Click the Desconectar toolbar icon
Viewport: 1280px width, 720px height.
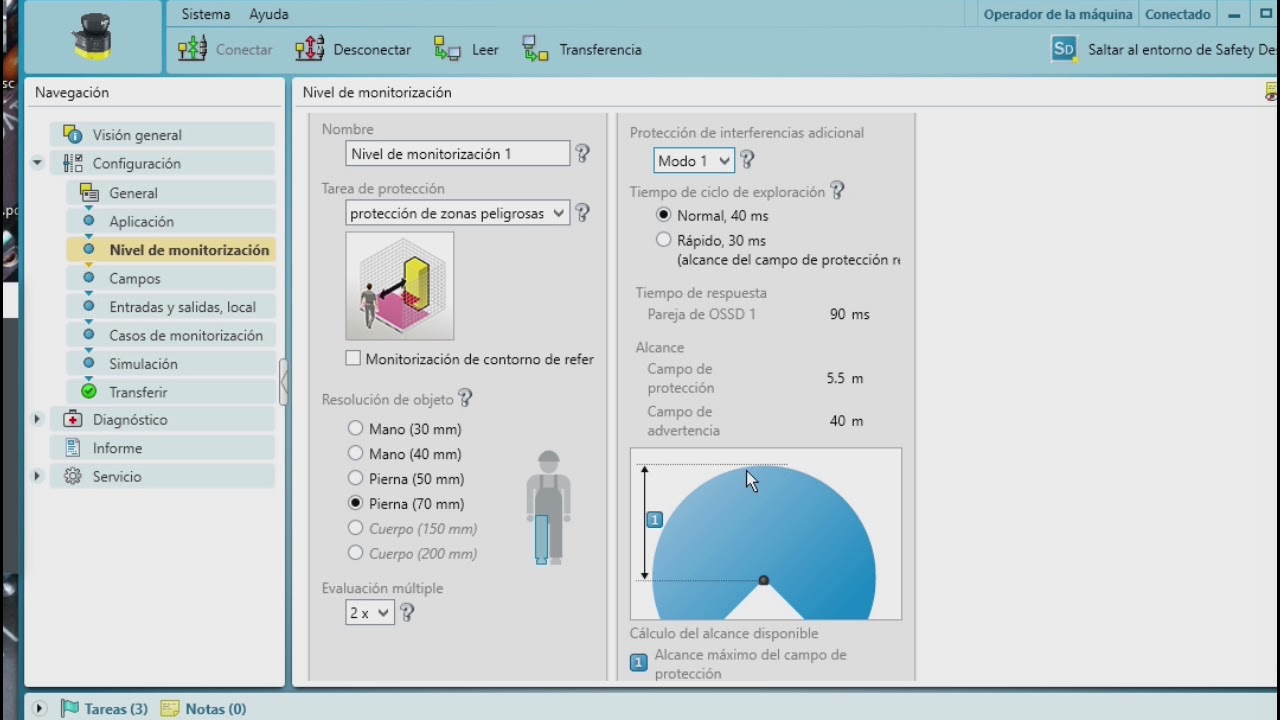(x=310, y=49)
